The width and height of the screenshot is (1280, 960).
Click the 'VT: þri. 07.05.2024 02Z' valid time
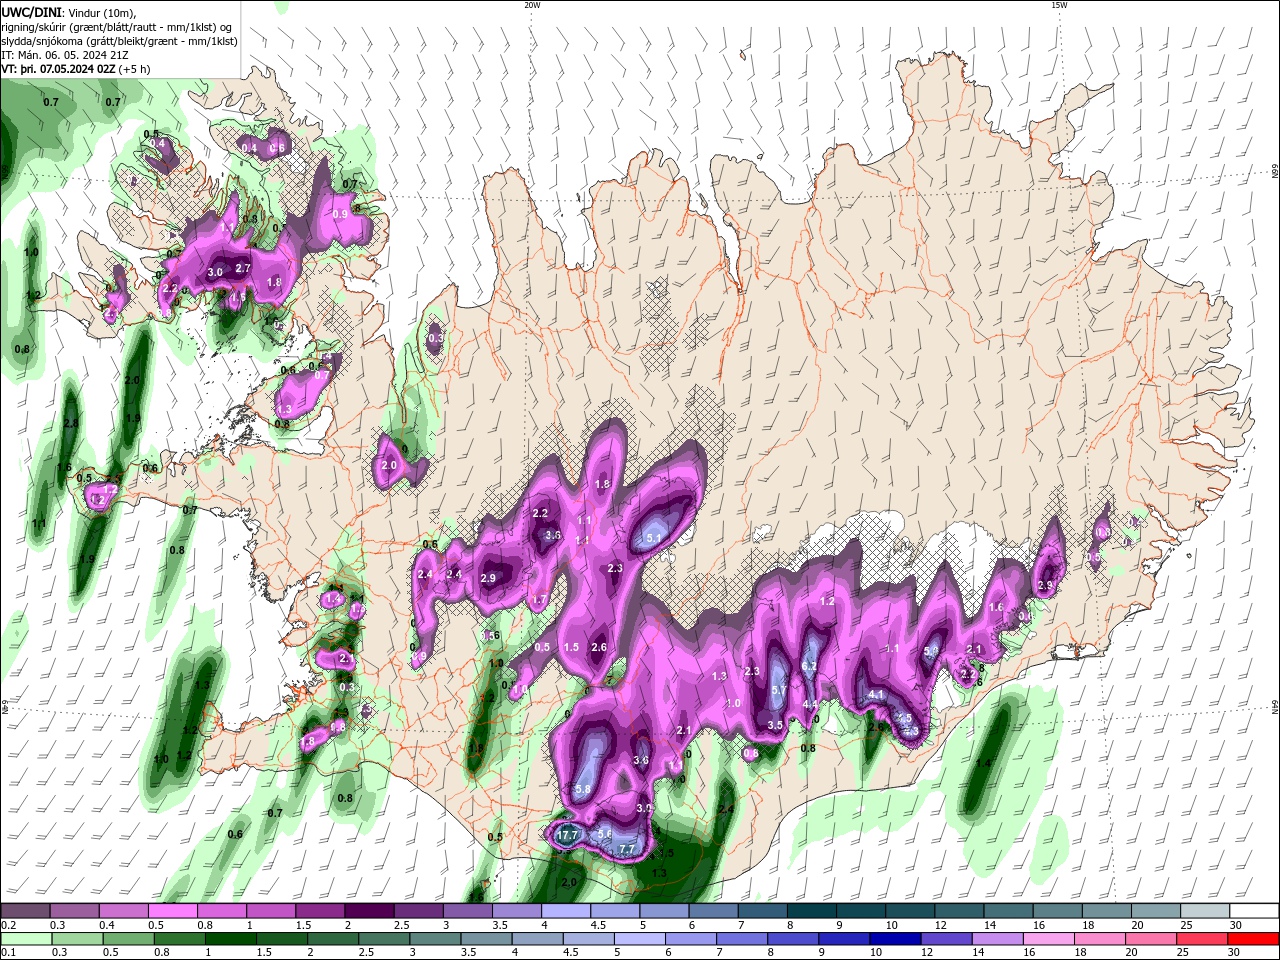[57, 69]
